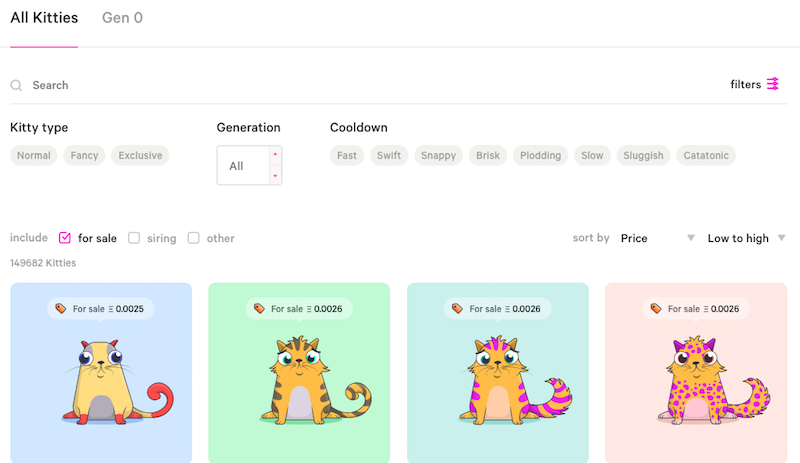Screen dimensions: 800x463
Task: Click the For sale 0.0025 price badge
Action: coord(101,309)
